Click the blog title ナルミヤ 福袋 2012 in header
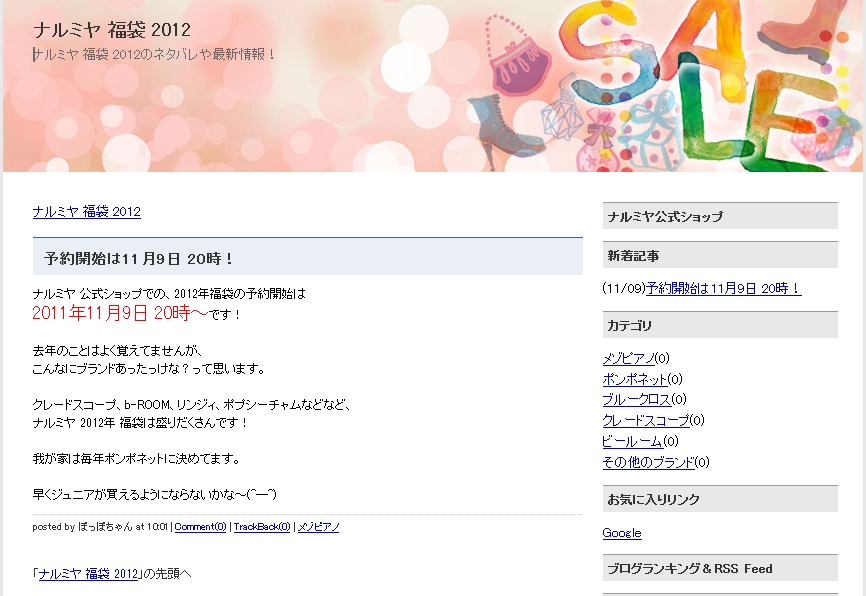866x596 pixels. pos(112,30)
